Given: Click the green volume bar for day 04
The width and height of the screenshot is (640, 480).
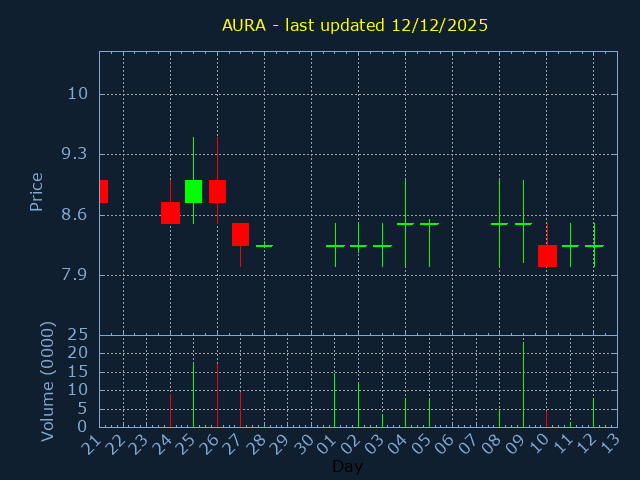Looking at the screenshot, I should pos(405,413).
